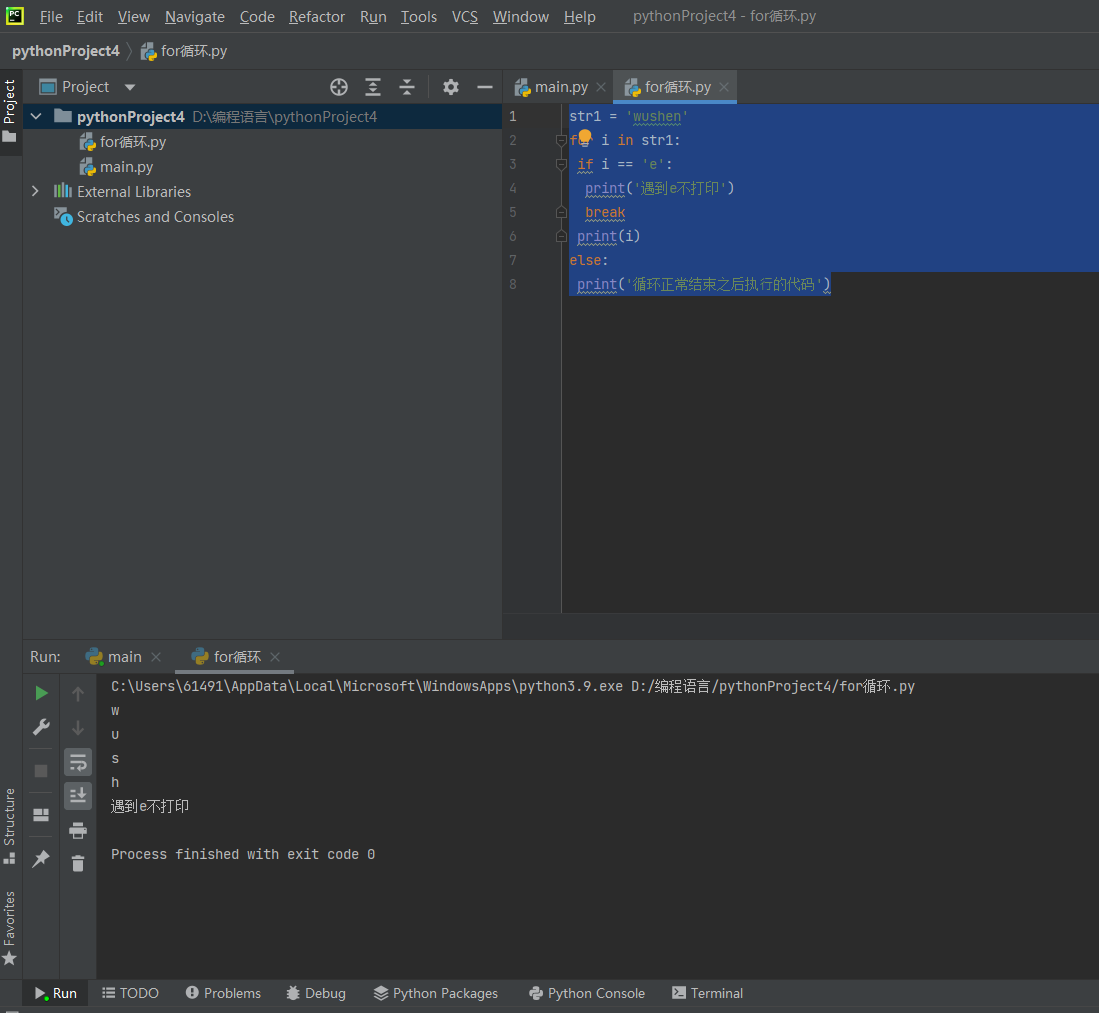Open the Run menu
1099x1013 pixels.
pyautogui.click(x=374, y=17)
